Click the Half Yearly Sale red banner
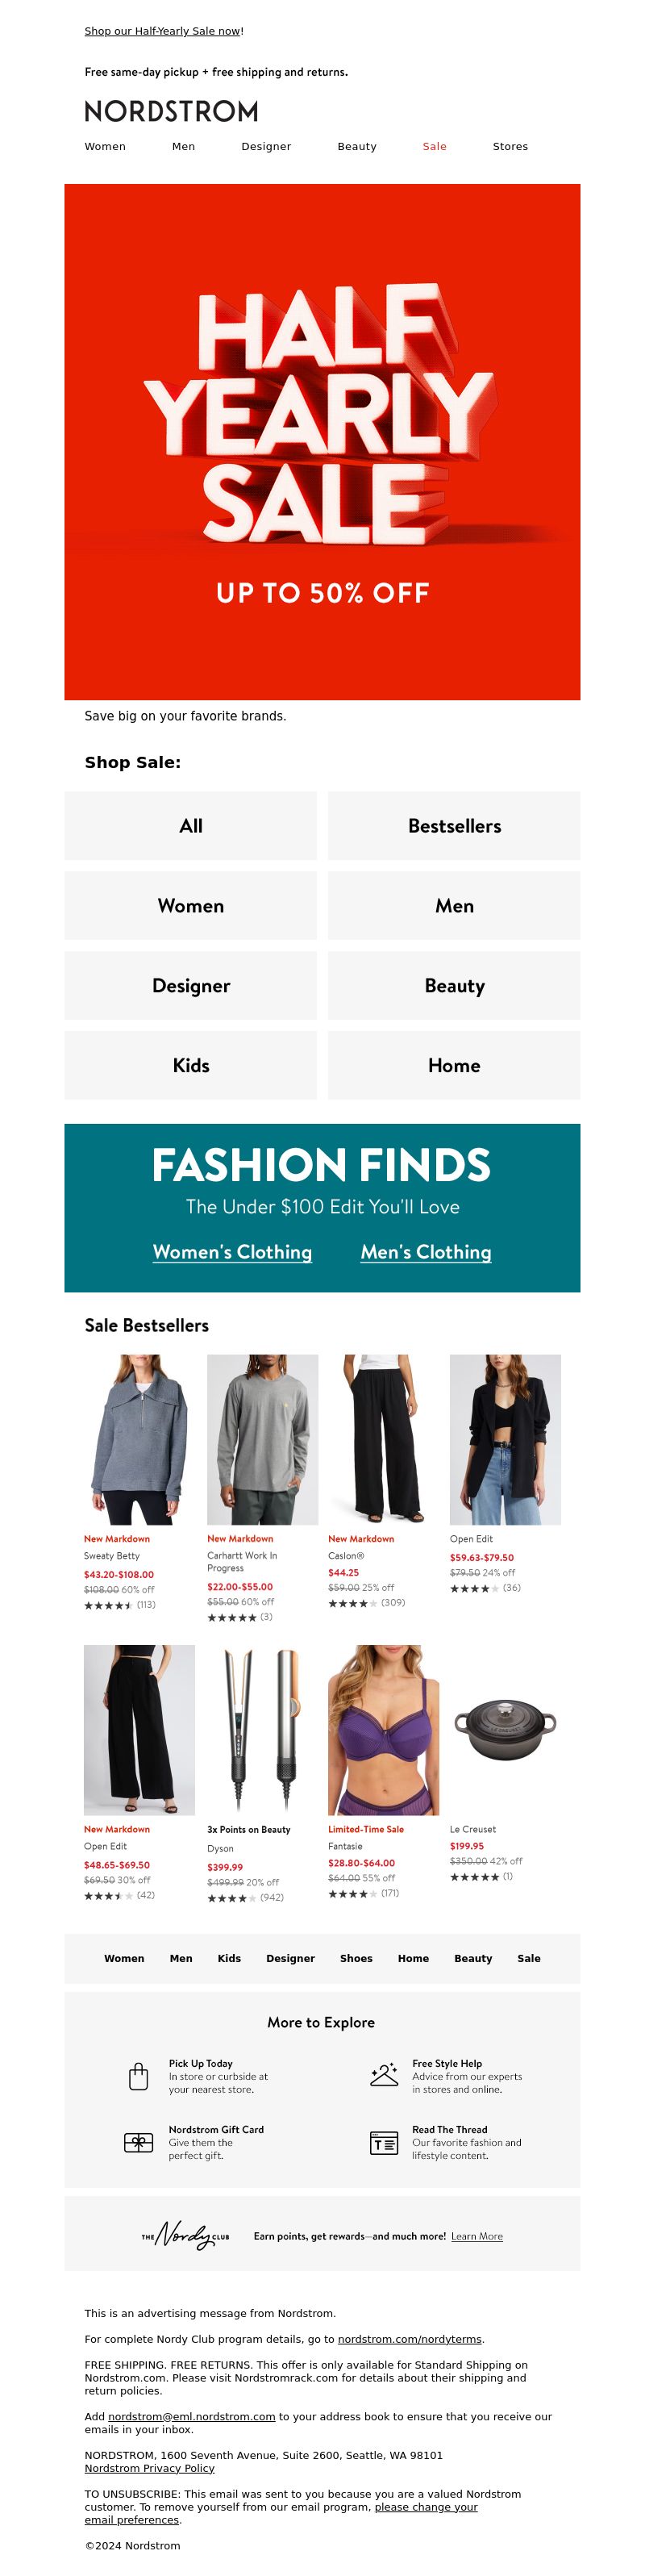The image size is (645, 2576). (x=322, y=442)
